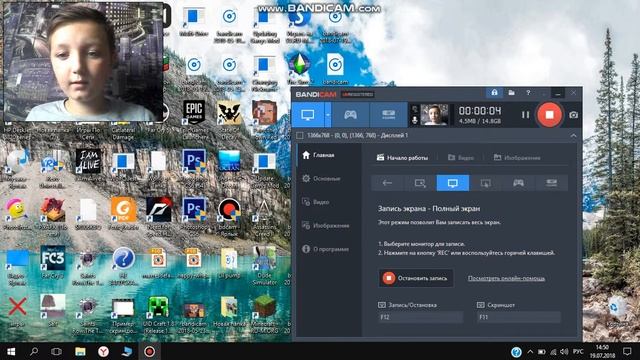Screen dimensions: 640x360
Task: Switch to the Изображения tab at top
Action: click(x=517, y=158)
